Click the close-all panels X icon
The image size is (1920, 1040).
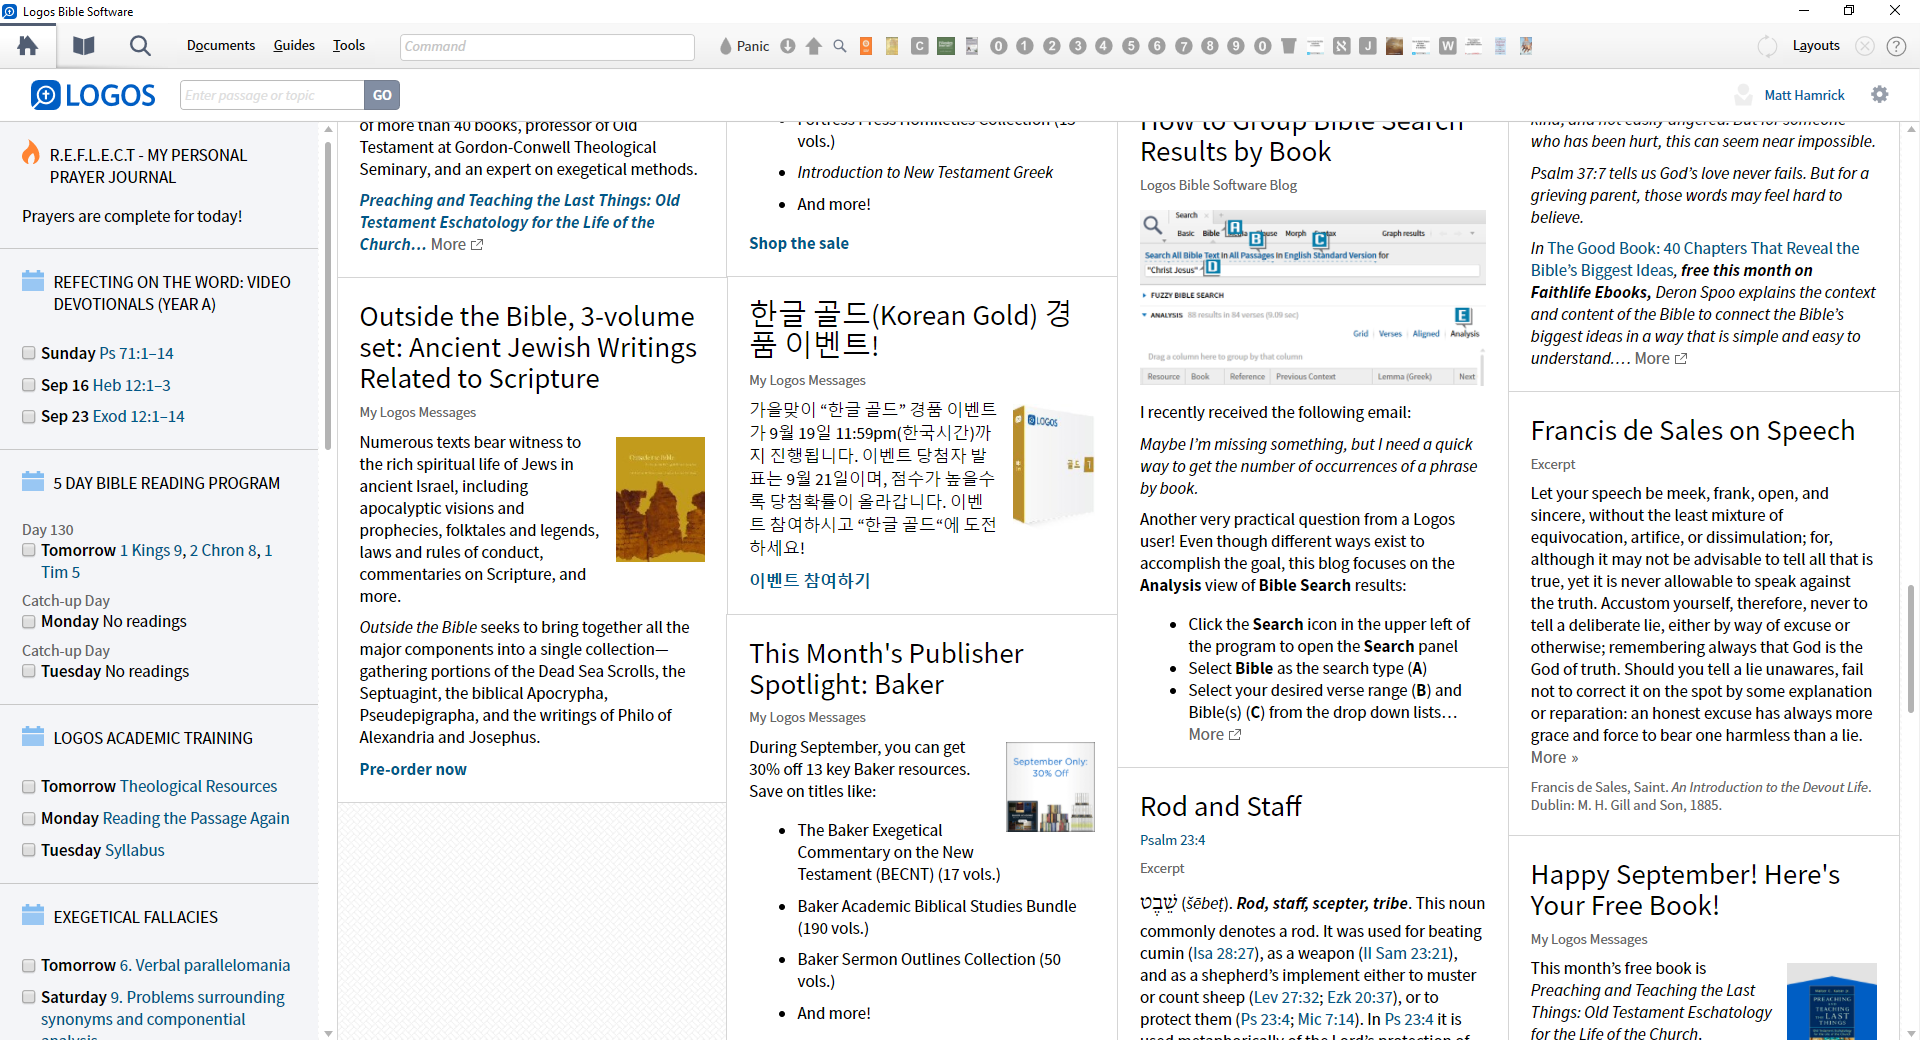point(1865,46)
